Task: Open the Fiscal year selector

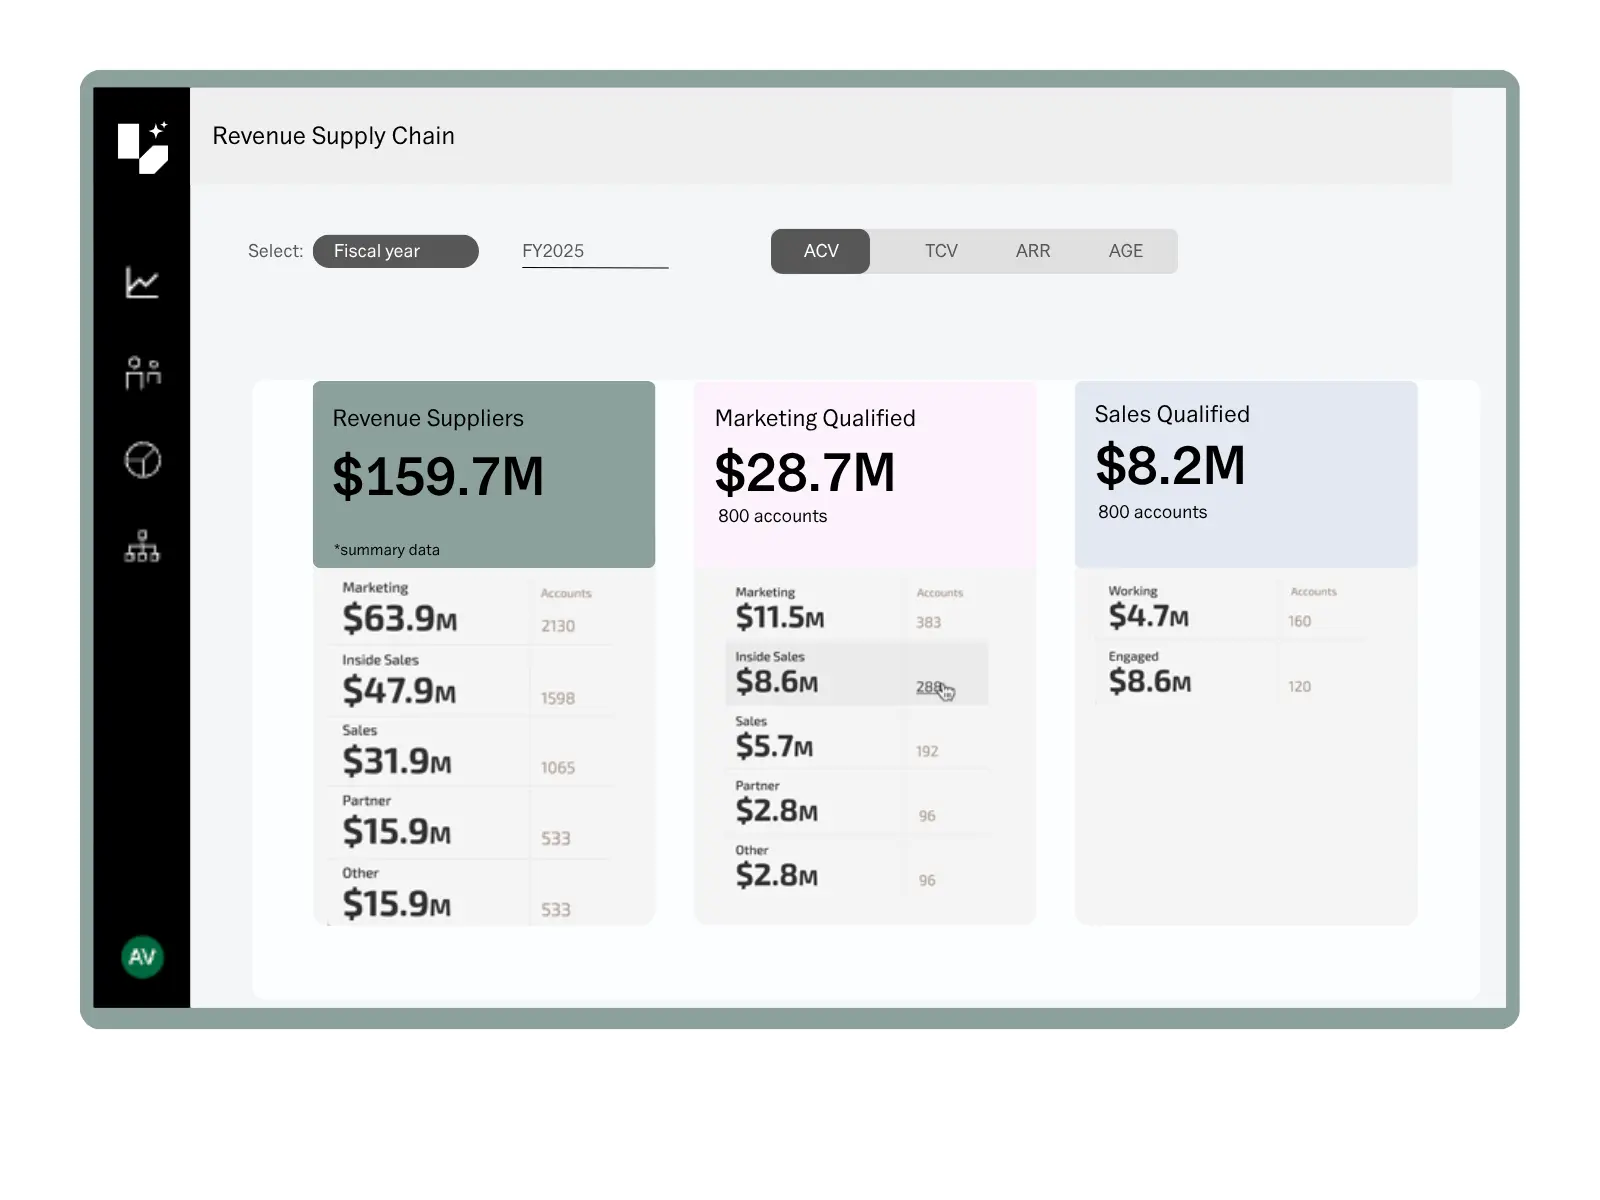Action: pos(395,251)
